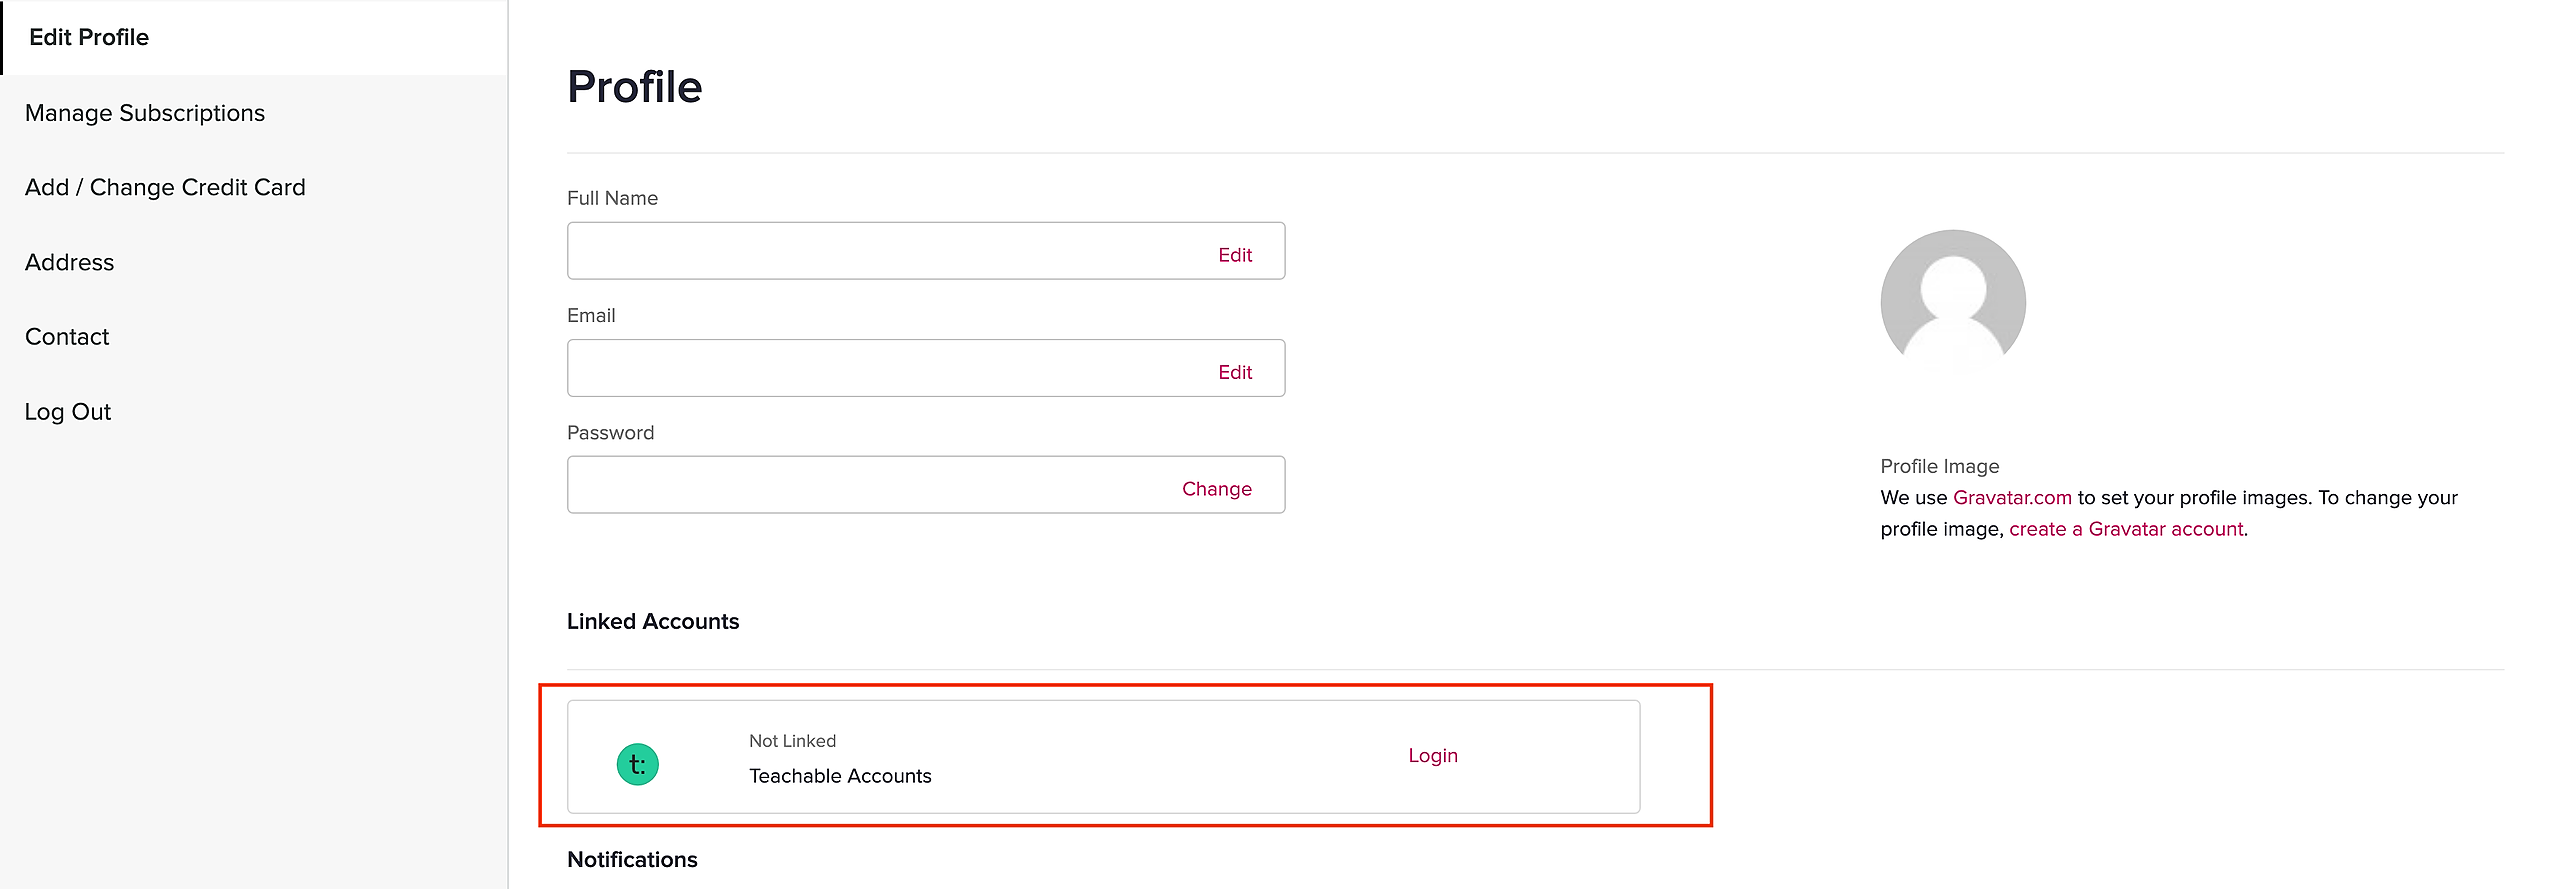Click create a Gravatar account link

2126,529
